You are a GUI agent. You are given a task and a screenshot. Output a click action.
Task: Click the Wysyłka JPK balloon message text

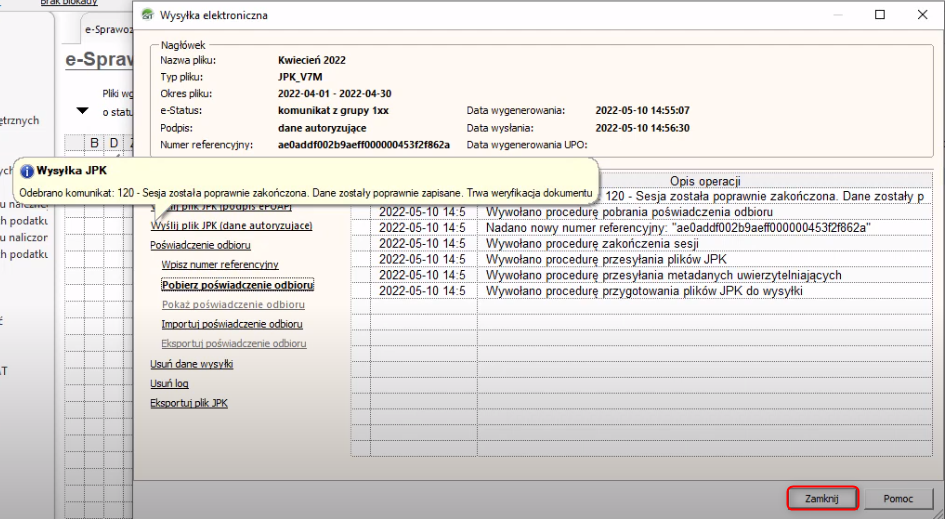pos(306,193)
